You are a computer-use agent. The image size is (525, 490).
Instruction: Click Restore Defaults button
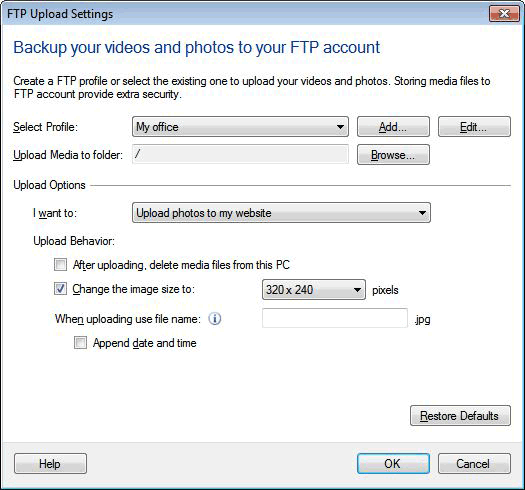click(460, 416)
